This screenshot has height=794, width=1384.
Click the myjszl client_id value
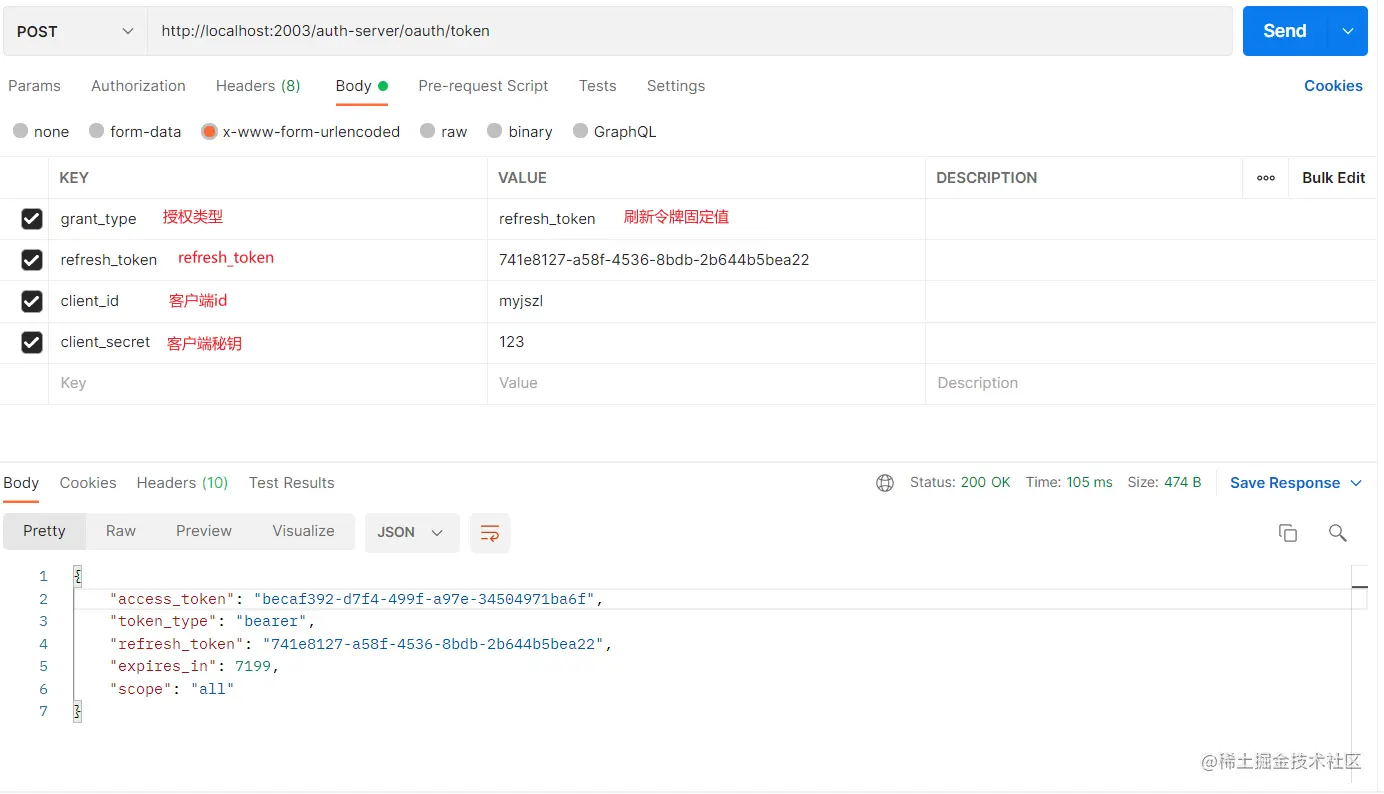tap(521, 301)
